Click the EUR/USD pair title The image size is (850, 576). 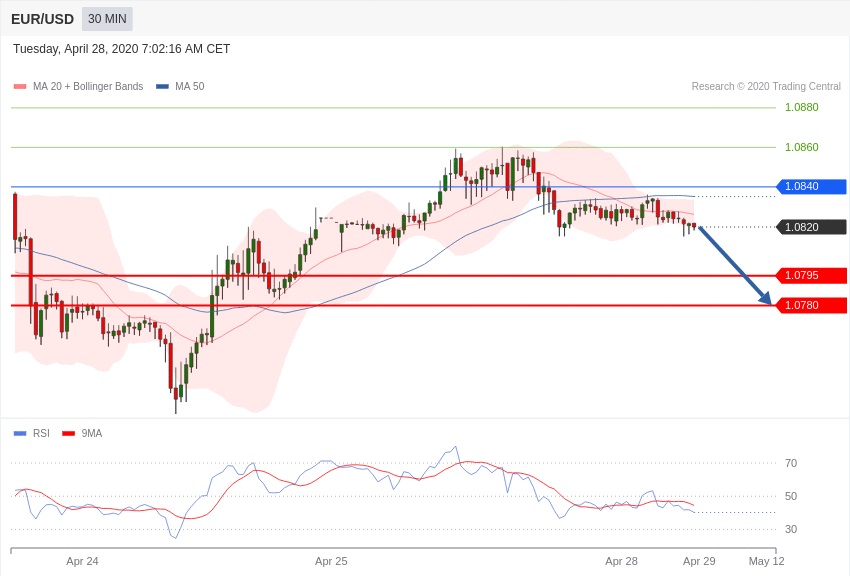pyautogui.click(x=42, y=20)
